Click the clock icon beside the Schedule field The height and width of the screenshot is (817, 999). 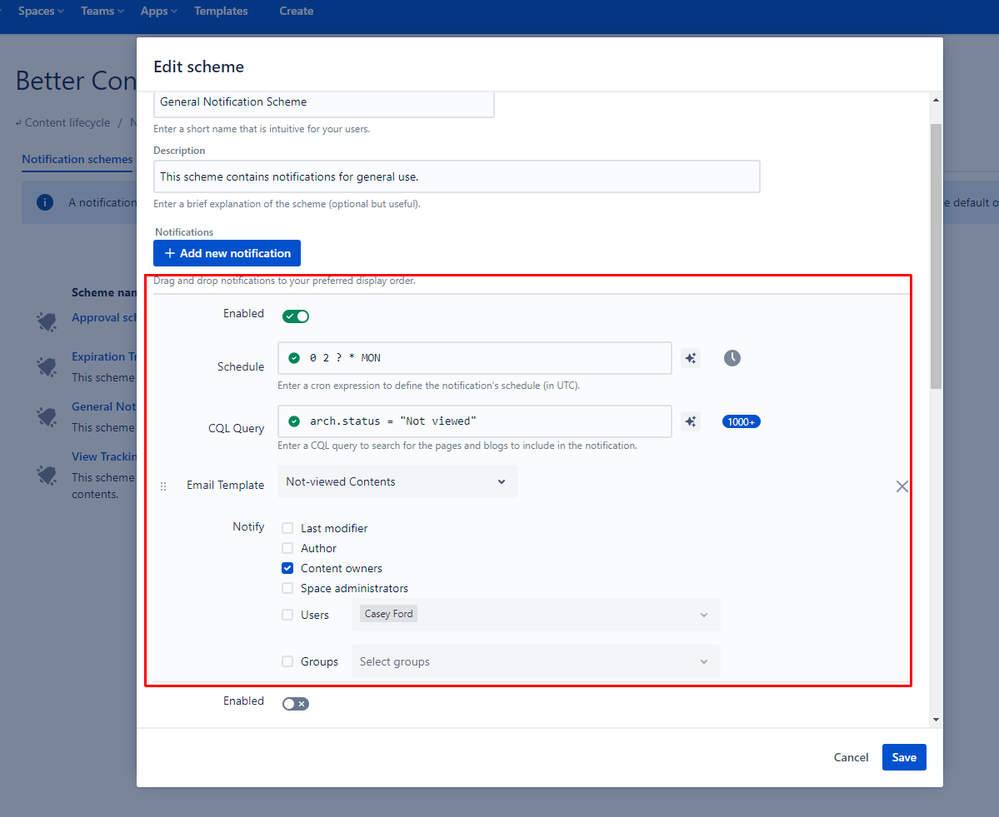[732, 358]
